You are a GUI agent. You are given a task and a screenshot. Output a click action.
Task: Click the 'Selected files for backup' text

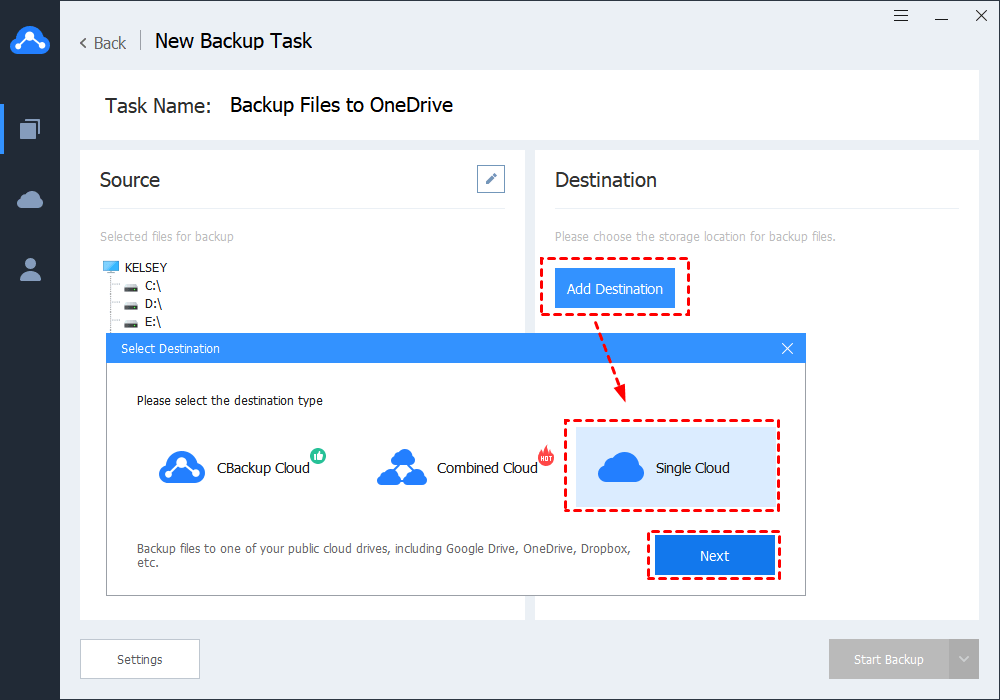click(166, 237)
